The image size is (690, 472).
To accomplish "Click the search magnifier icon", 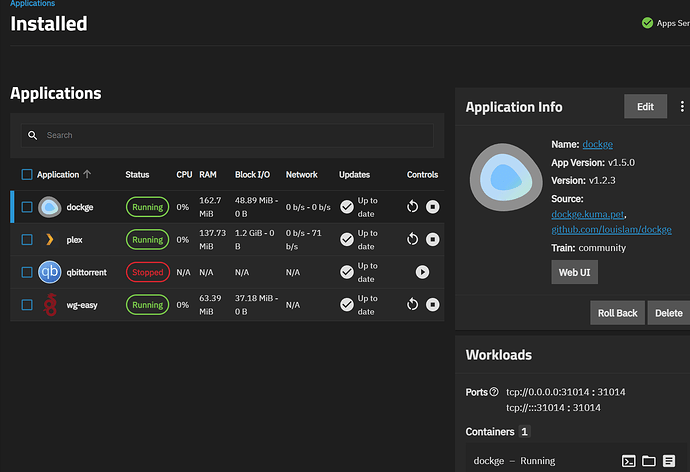I will pyautogui.click(x=33, y=135).
